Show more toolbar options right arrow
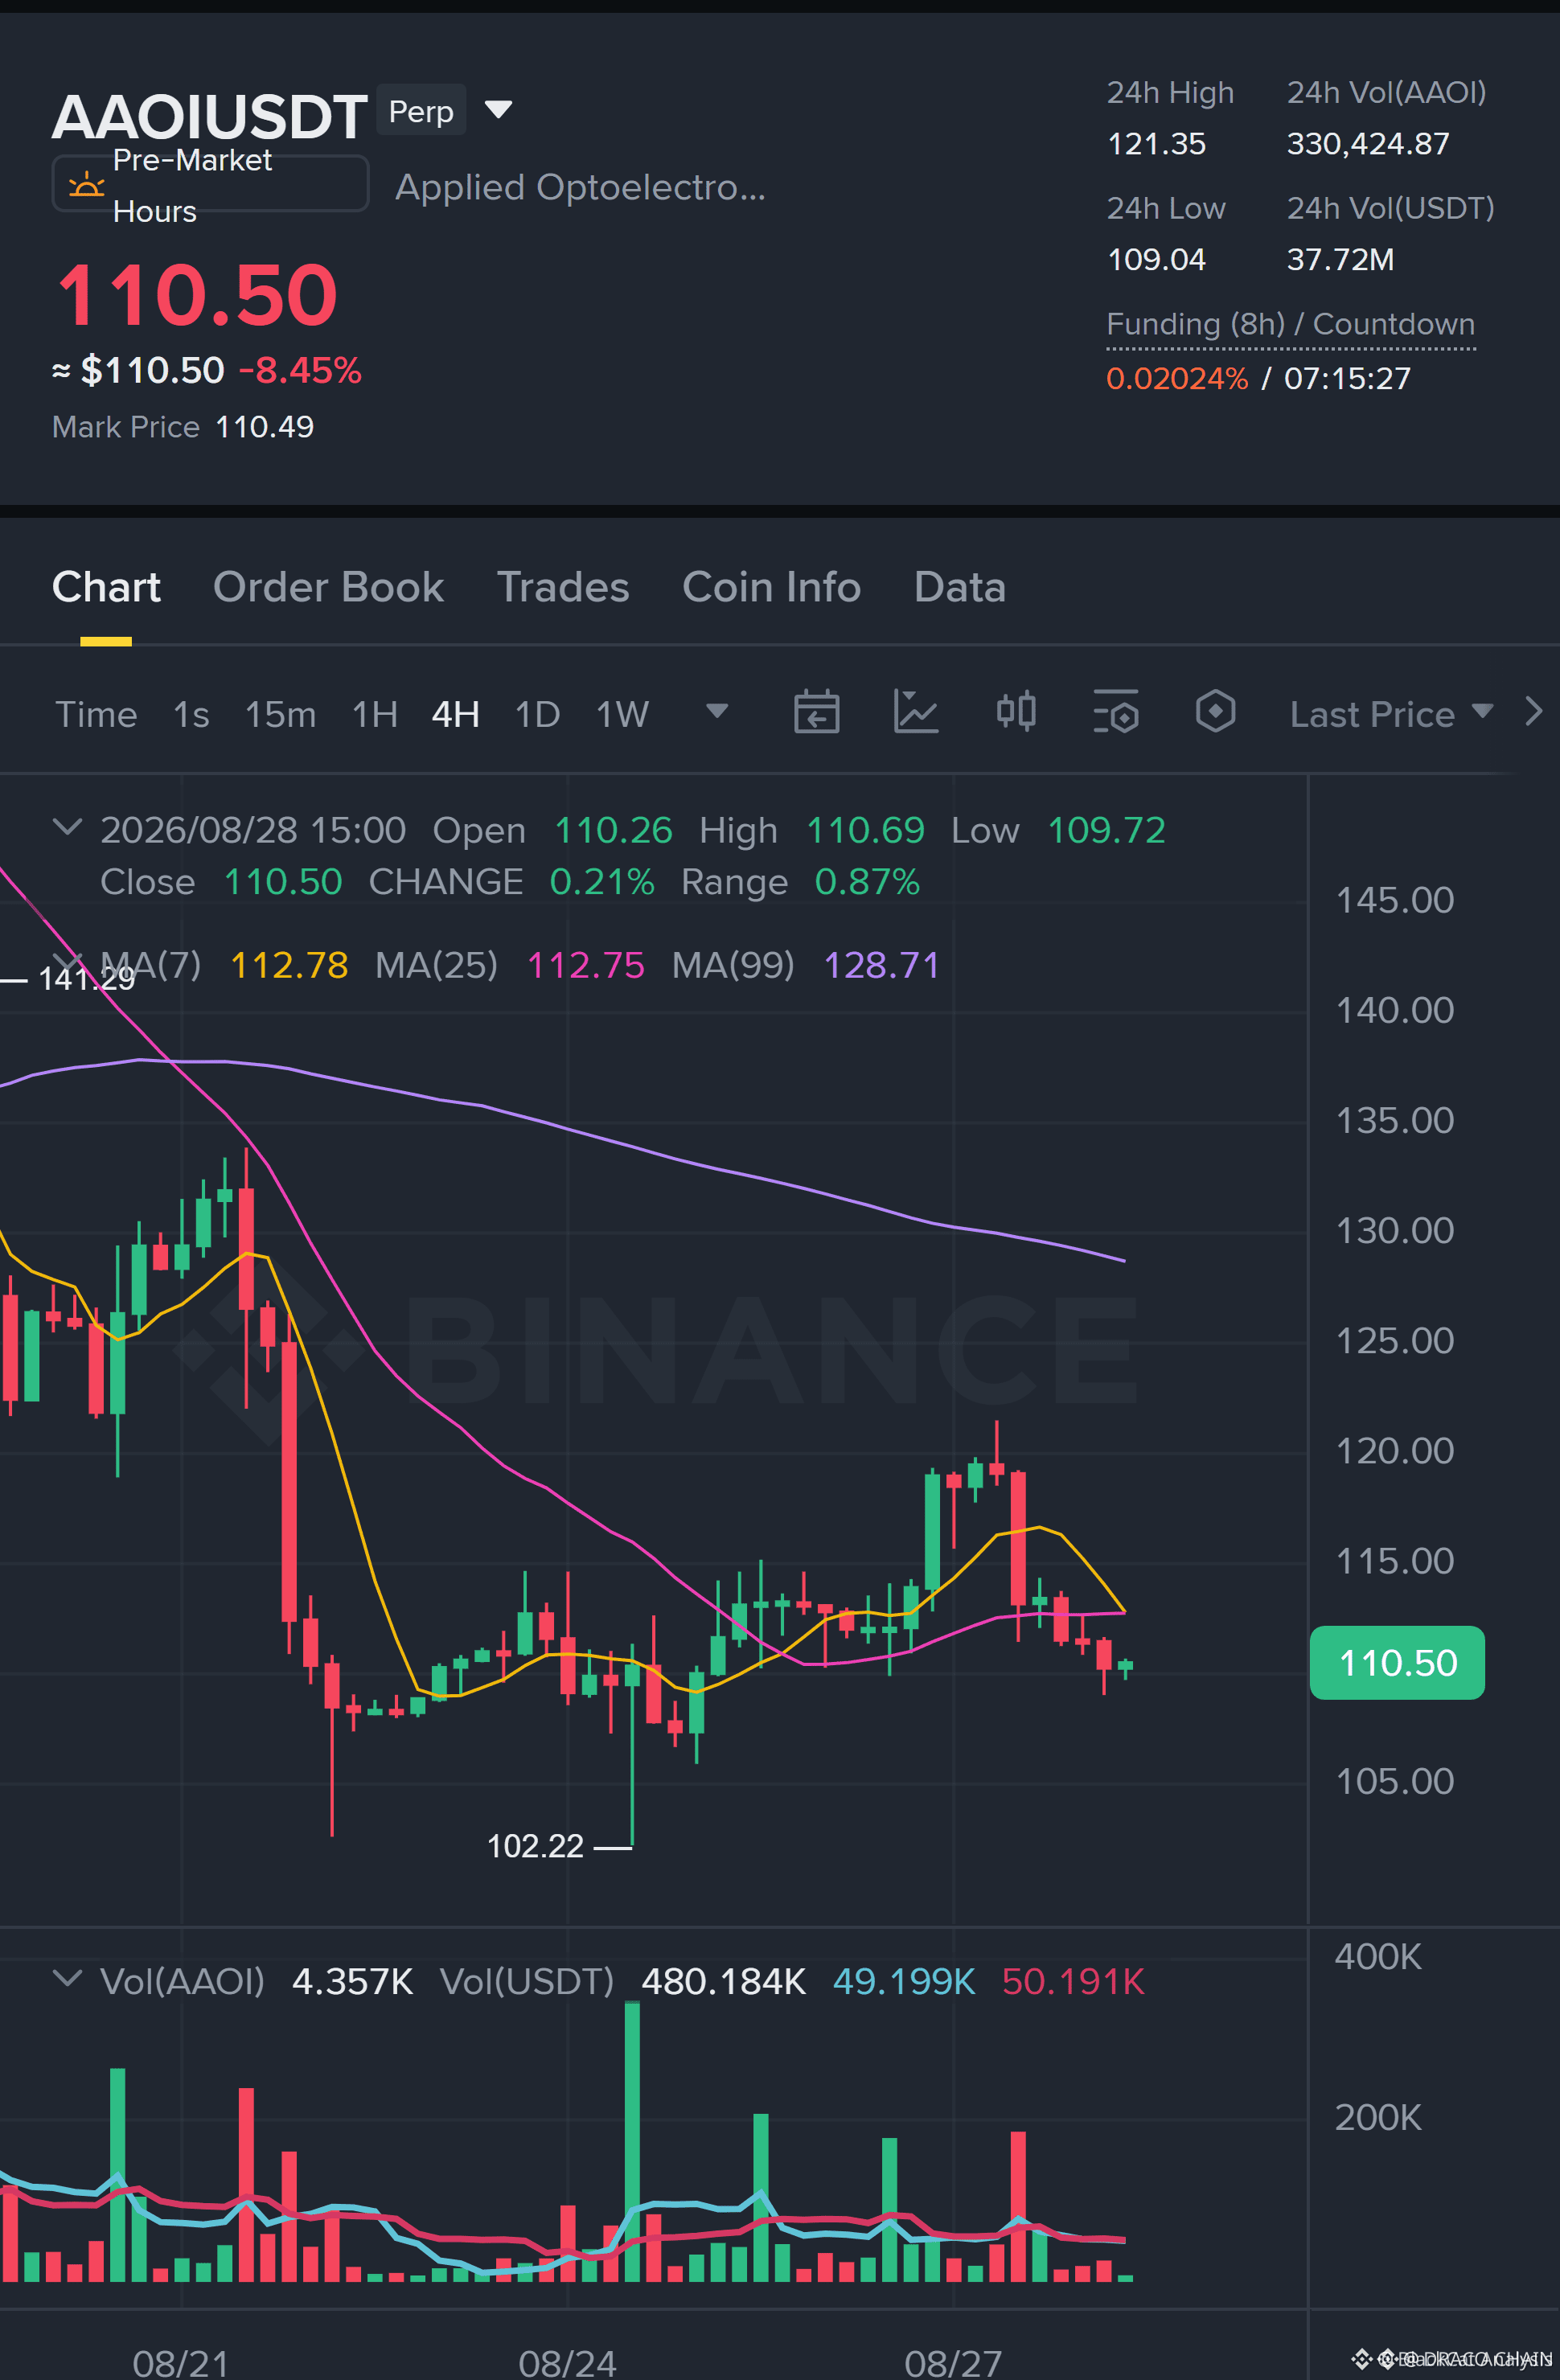The height and width of the screenshot is (2380, 1560). pyautogui.click(x=1534, y=712)
